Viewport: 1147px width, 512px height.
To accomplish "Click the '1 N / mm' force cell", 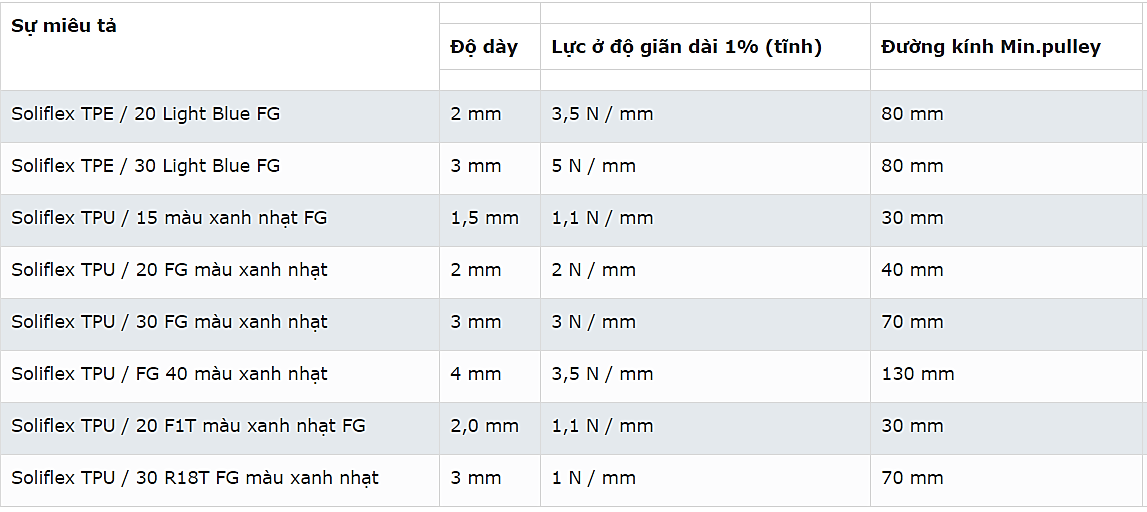I will 593,478.
